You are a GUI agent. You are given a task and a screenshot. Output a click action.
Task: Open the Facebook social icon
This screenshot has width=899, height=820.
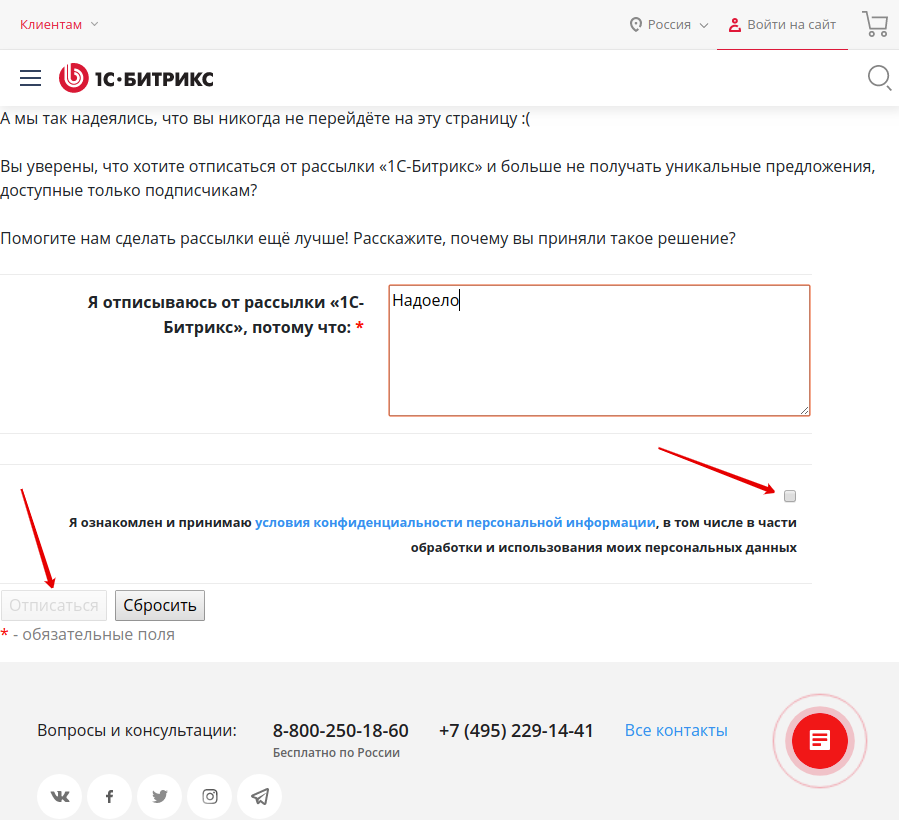(110, 796)
